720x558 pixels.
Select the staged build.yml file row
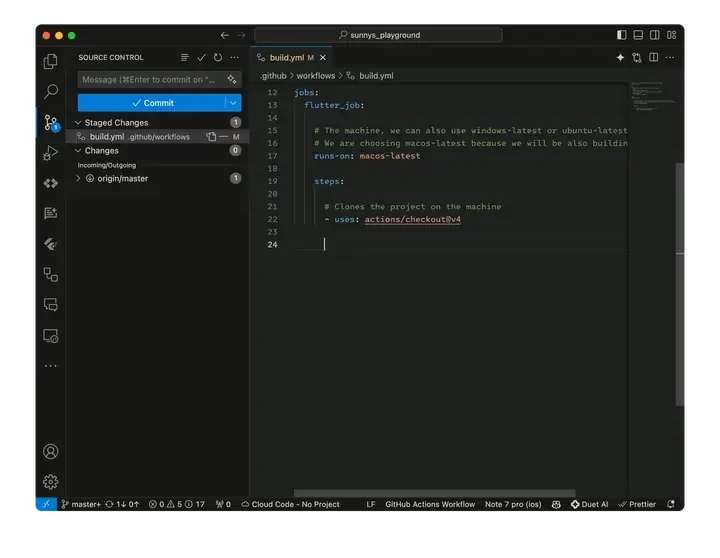click(158, 136)
